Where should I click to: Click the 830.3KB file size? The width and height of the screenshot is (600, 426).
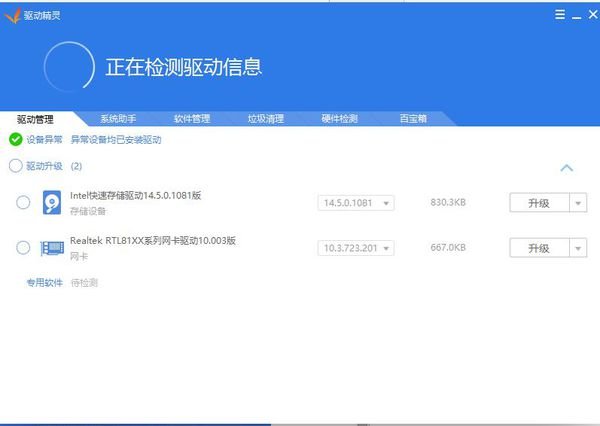point(448,202)
